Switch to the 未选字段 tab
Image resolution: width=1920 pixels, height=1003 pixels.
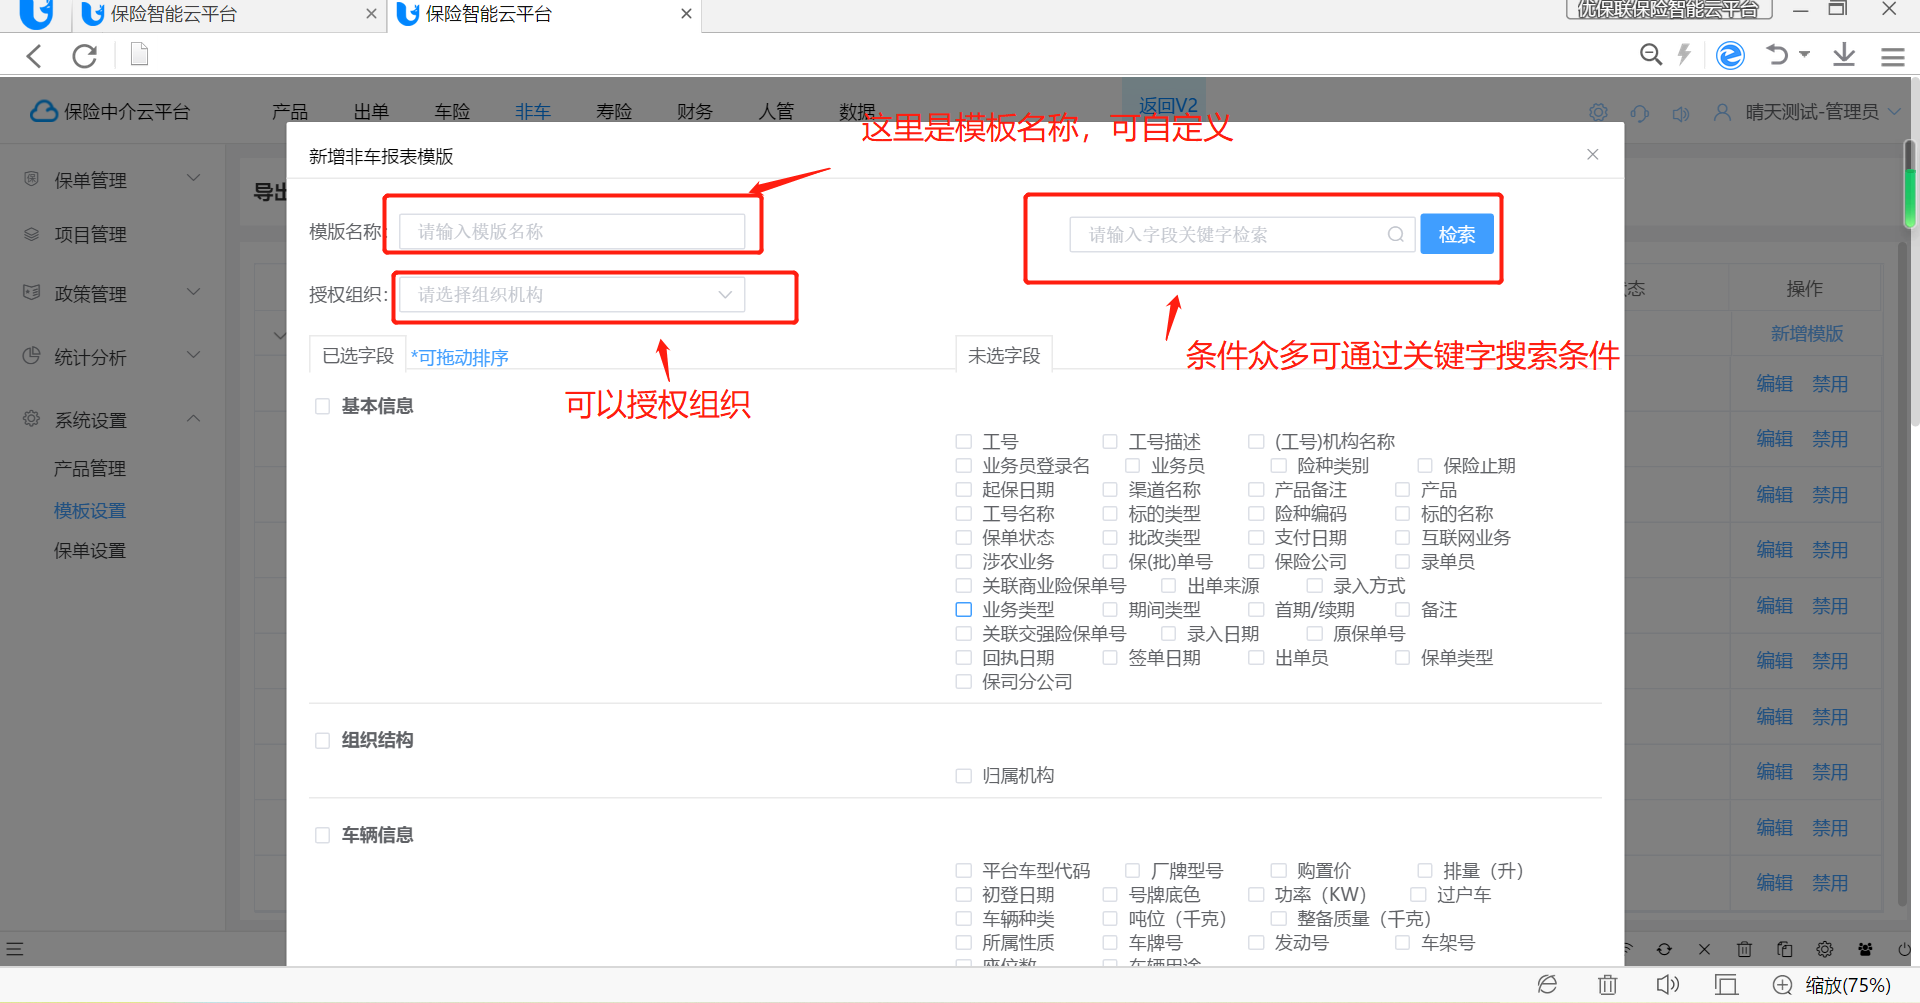tap(1004, 356)
